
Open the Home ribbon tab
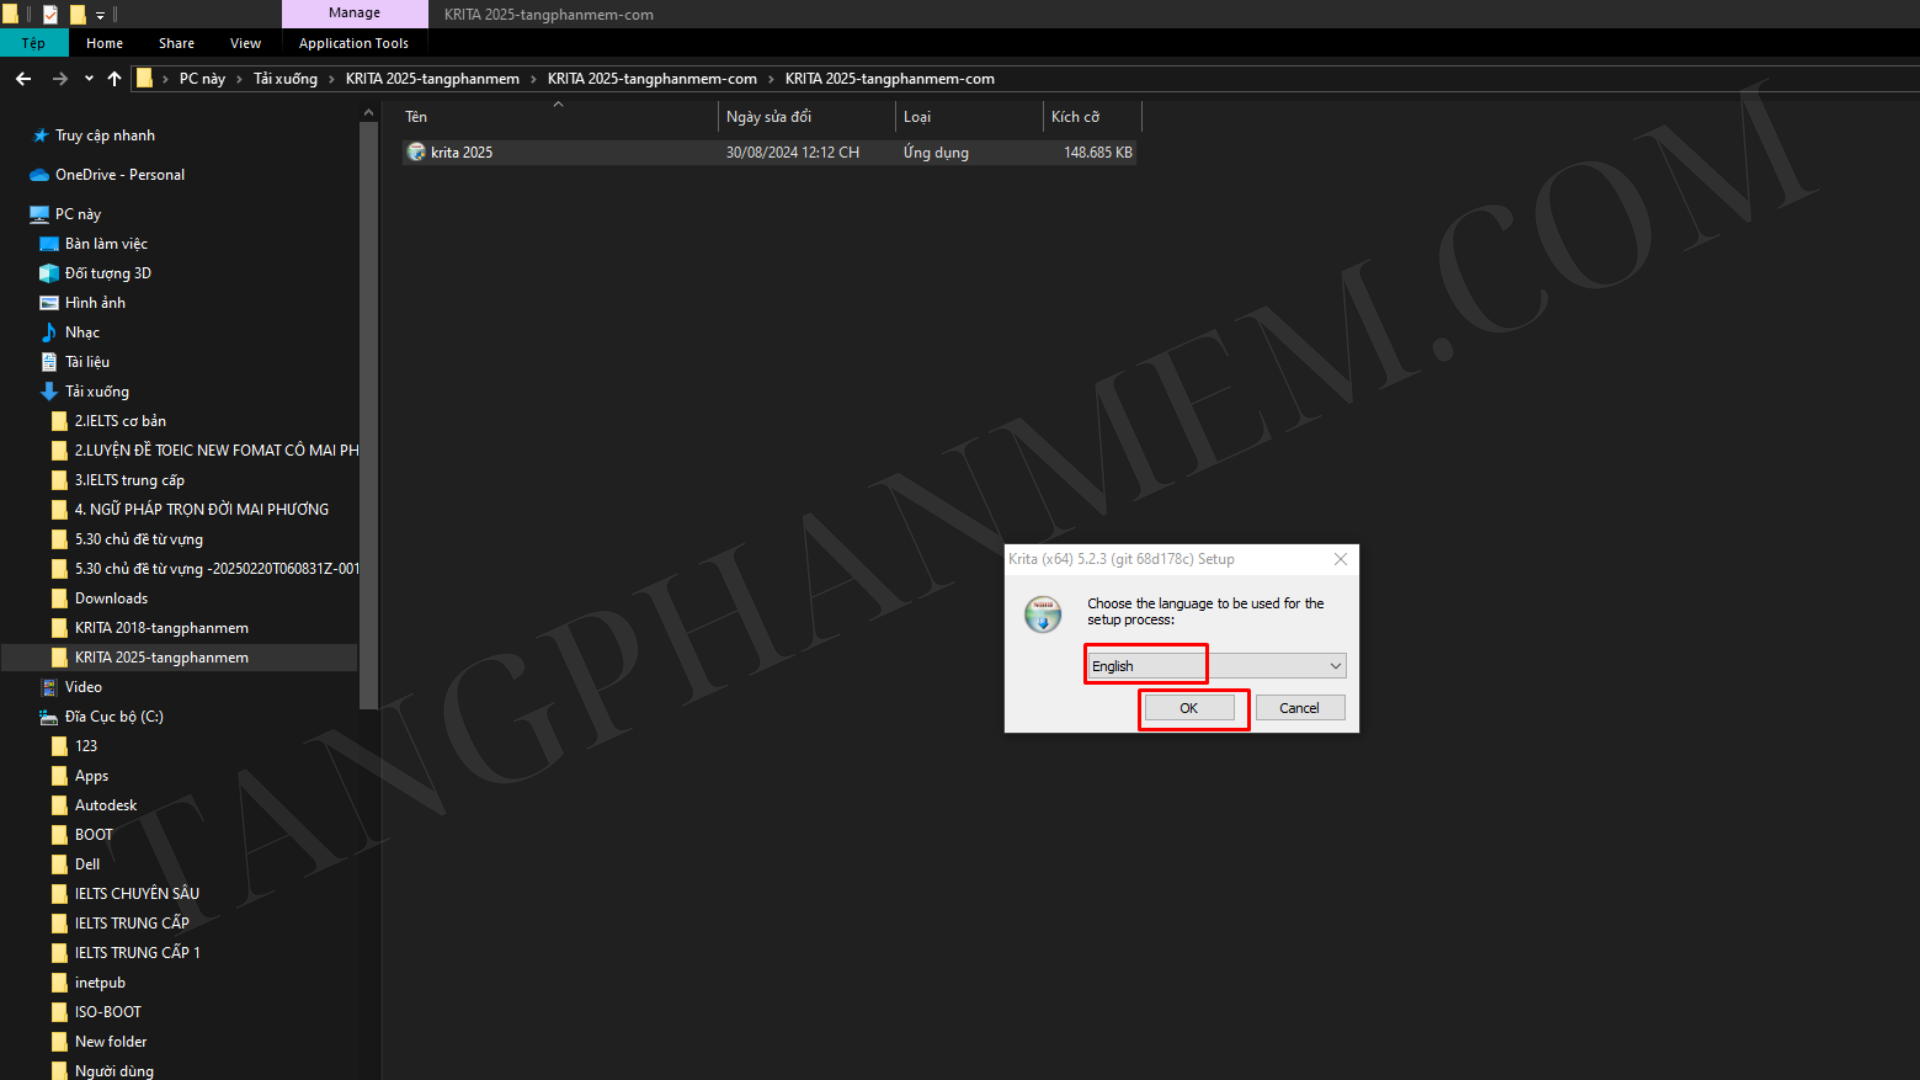104,43
